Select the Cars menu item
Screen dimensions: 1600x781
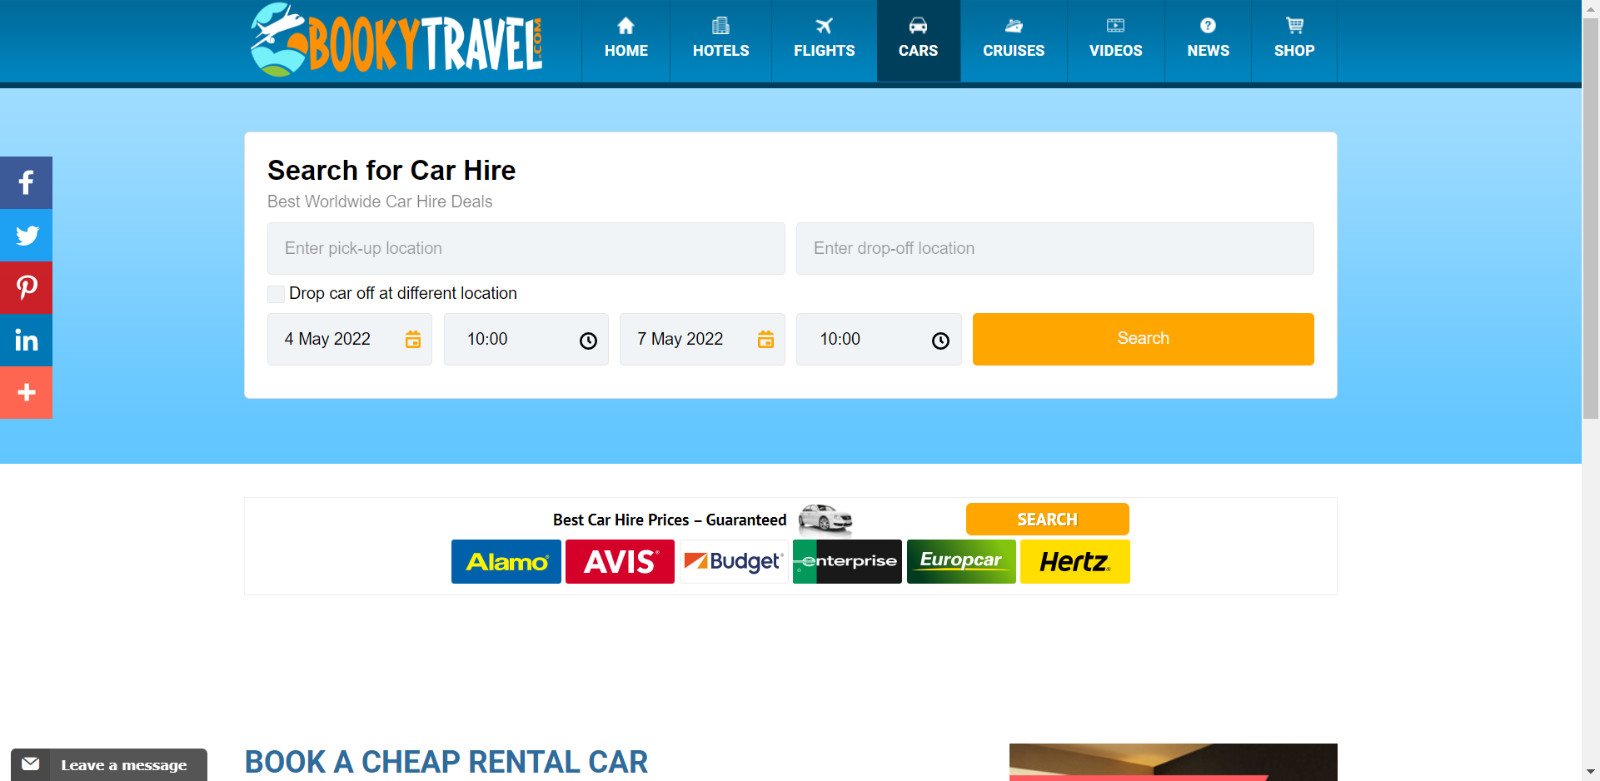[x=918, y=40]
